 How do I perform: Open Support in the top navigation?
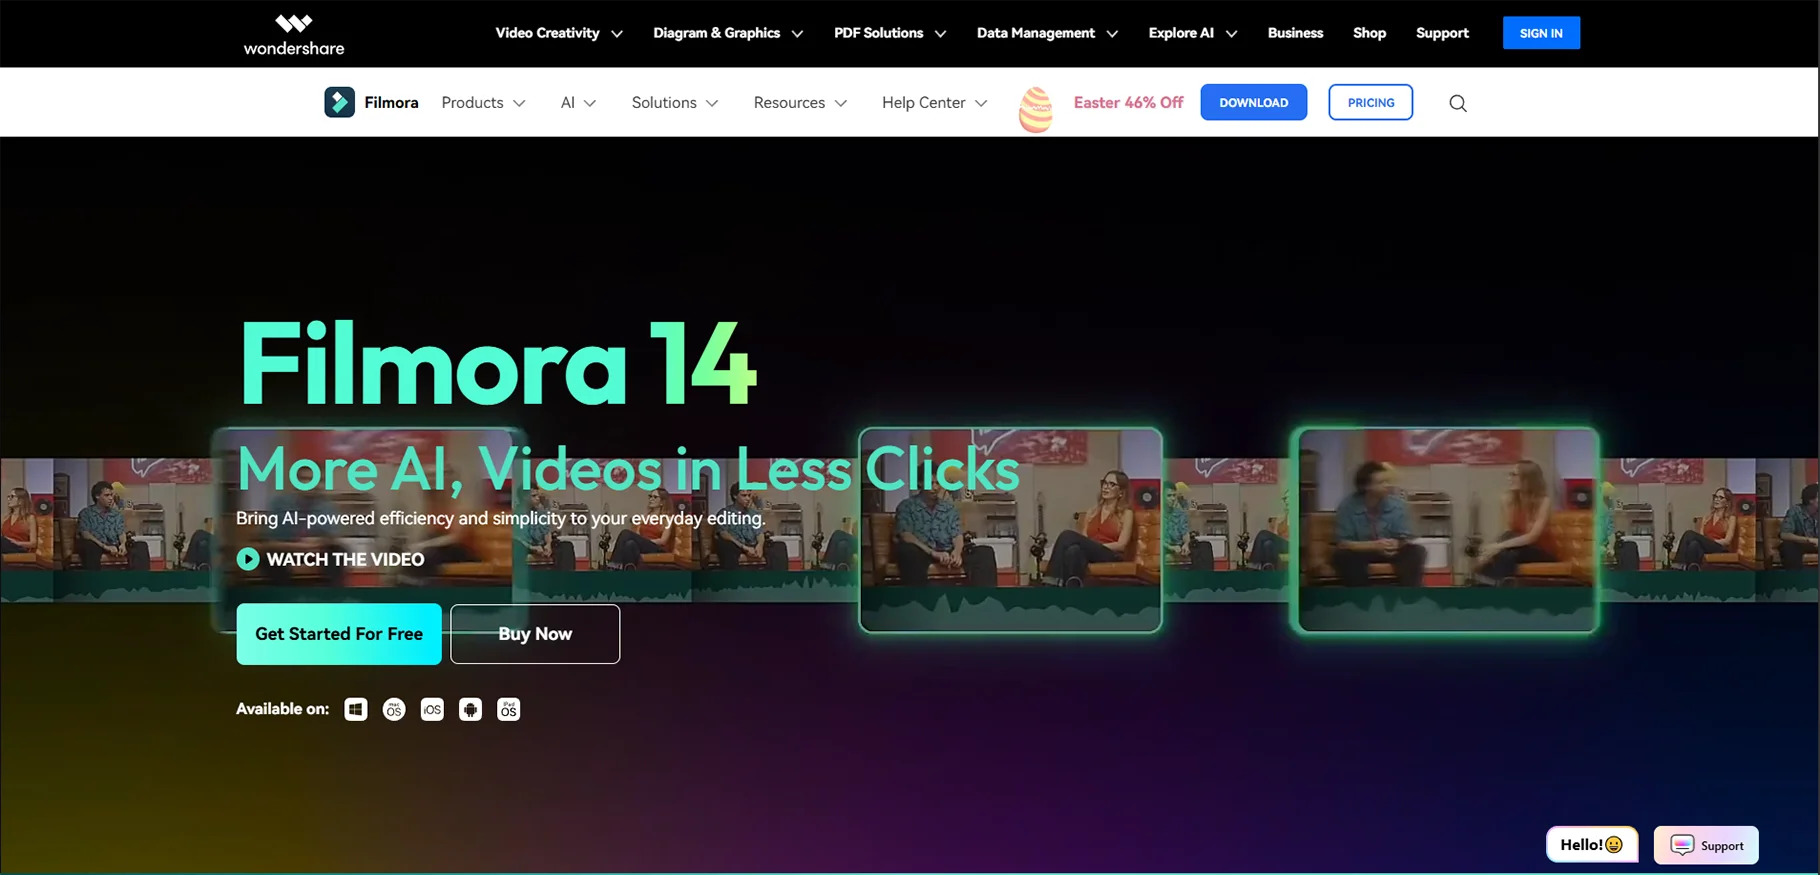click(1442, 33)
